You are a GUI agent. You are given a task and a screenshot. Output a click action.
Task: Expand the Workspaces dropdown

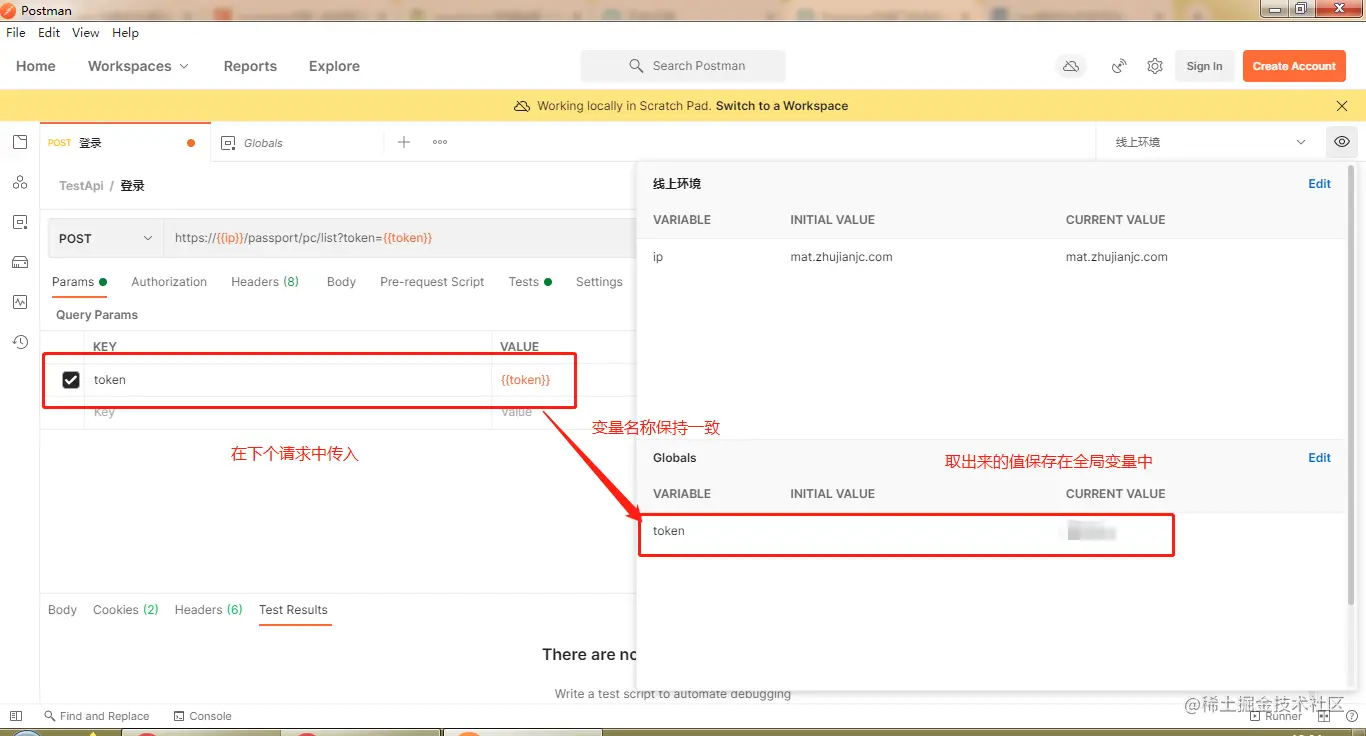click(138, 66)
